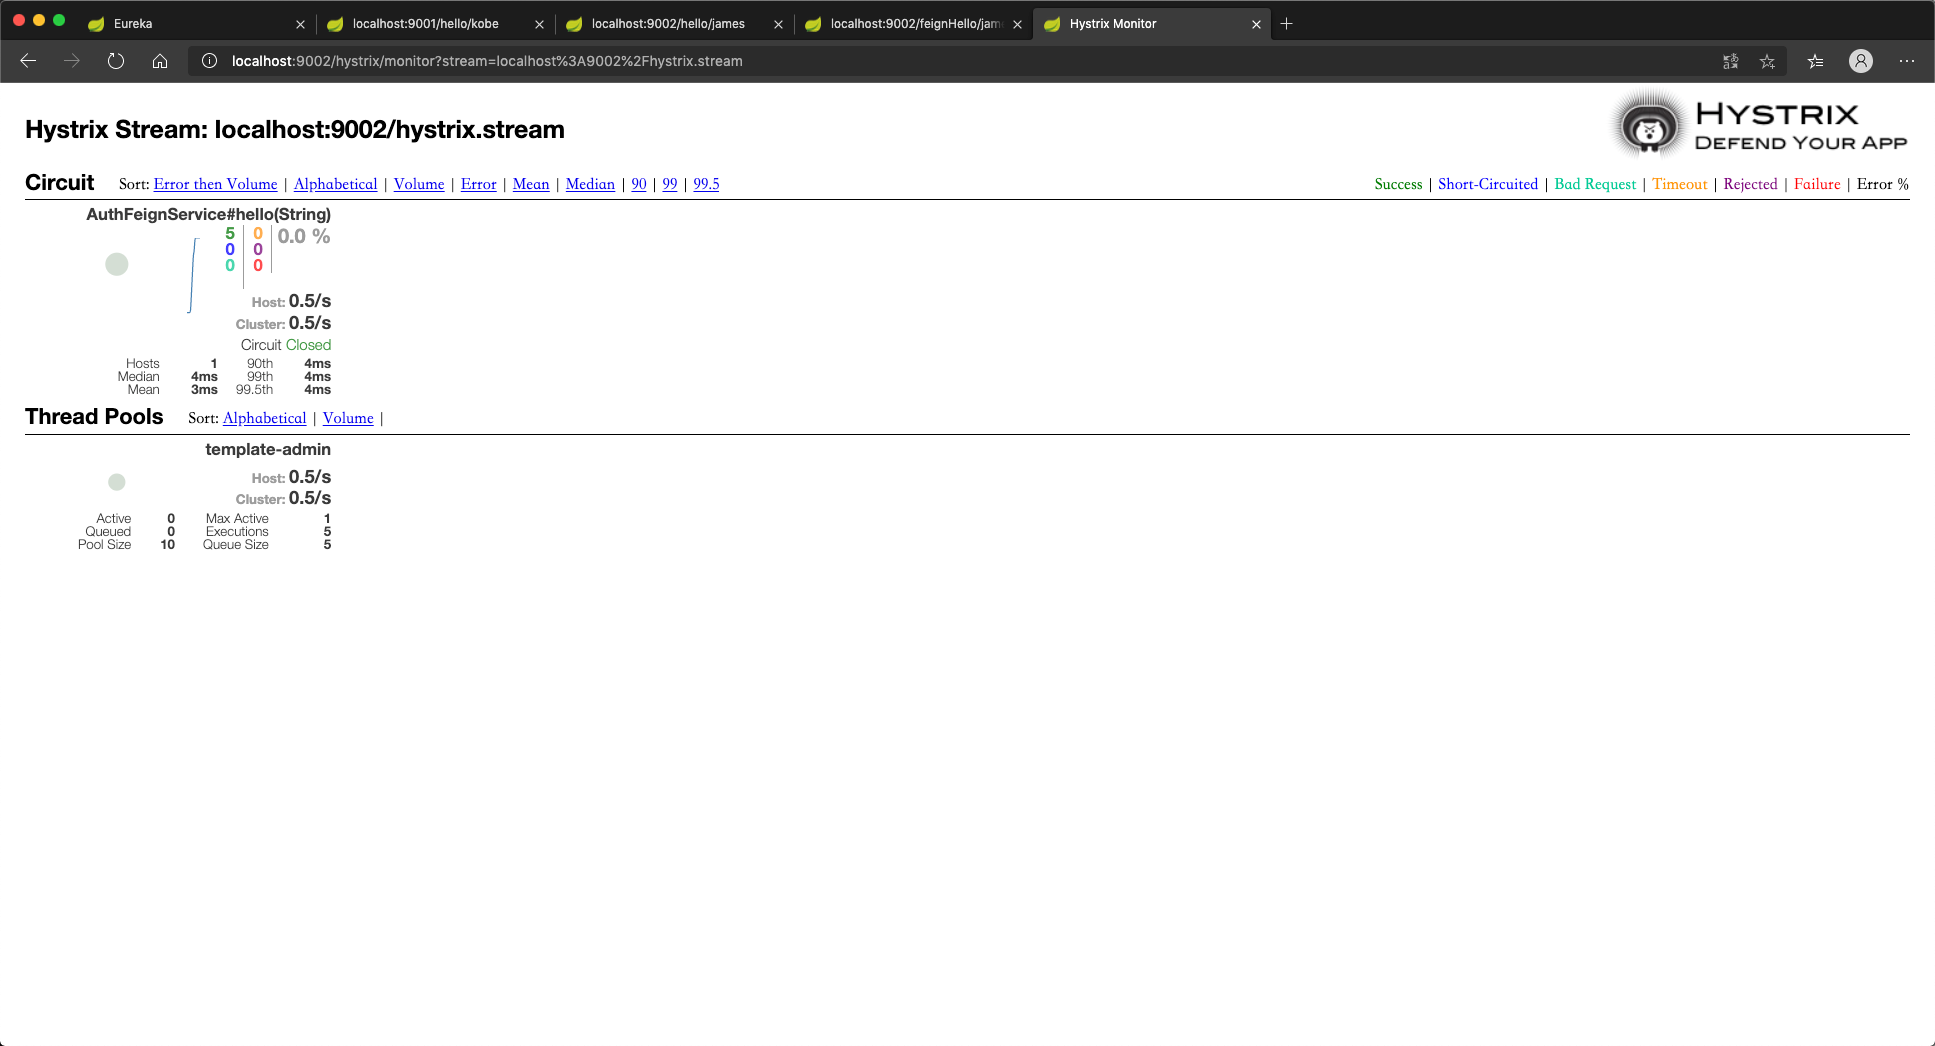Click the Success legend label
The height and width of the screenshot is (1046, 1935).
tap(1398, 184)
